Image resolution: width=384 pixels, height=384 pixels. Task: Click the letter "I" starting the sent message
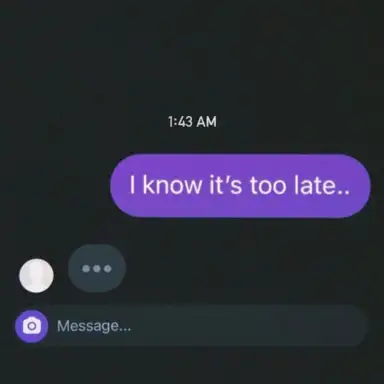132,185
